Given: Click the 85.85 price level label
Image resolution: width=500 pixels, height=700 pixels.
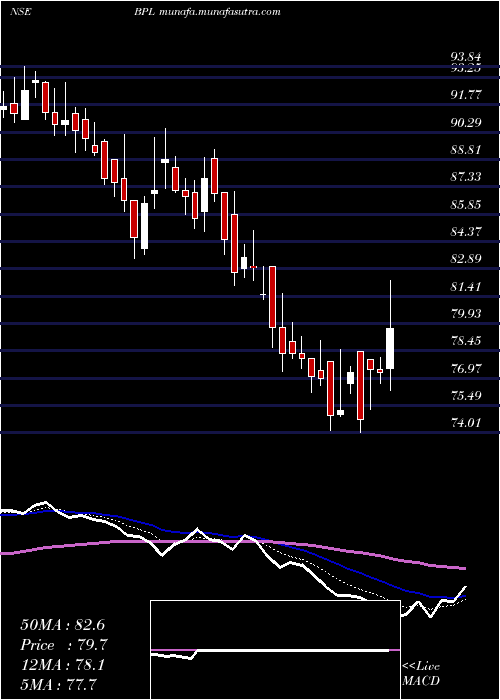Looking at the screenshot, I should [466, 204].
